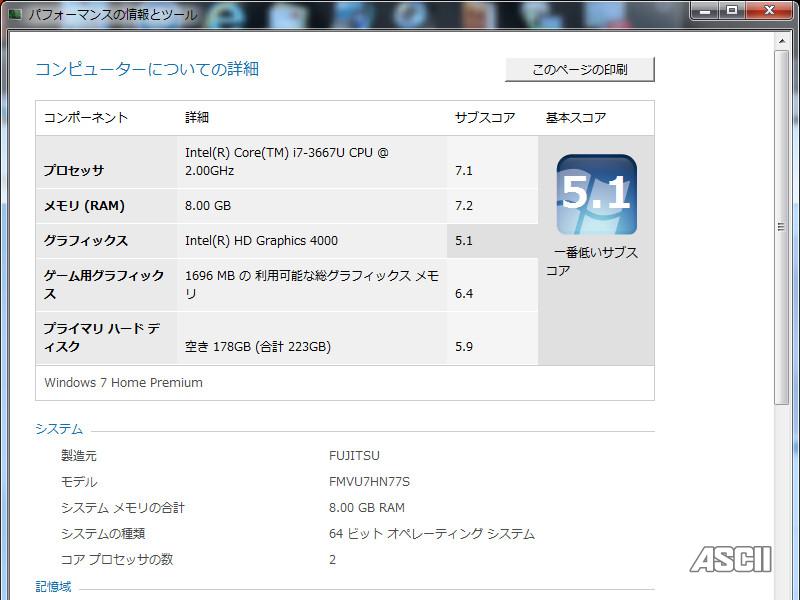Click the コンポーネント column header
Screen dimensions: 800x600
pos(86,118)
